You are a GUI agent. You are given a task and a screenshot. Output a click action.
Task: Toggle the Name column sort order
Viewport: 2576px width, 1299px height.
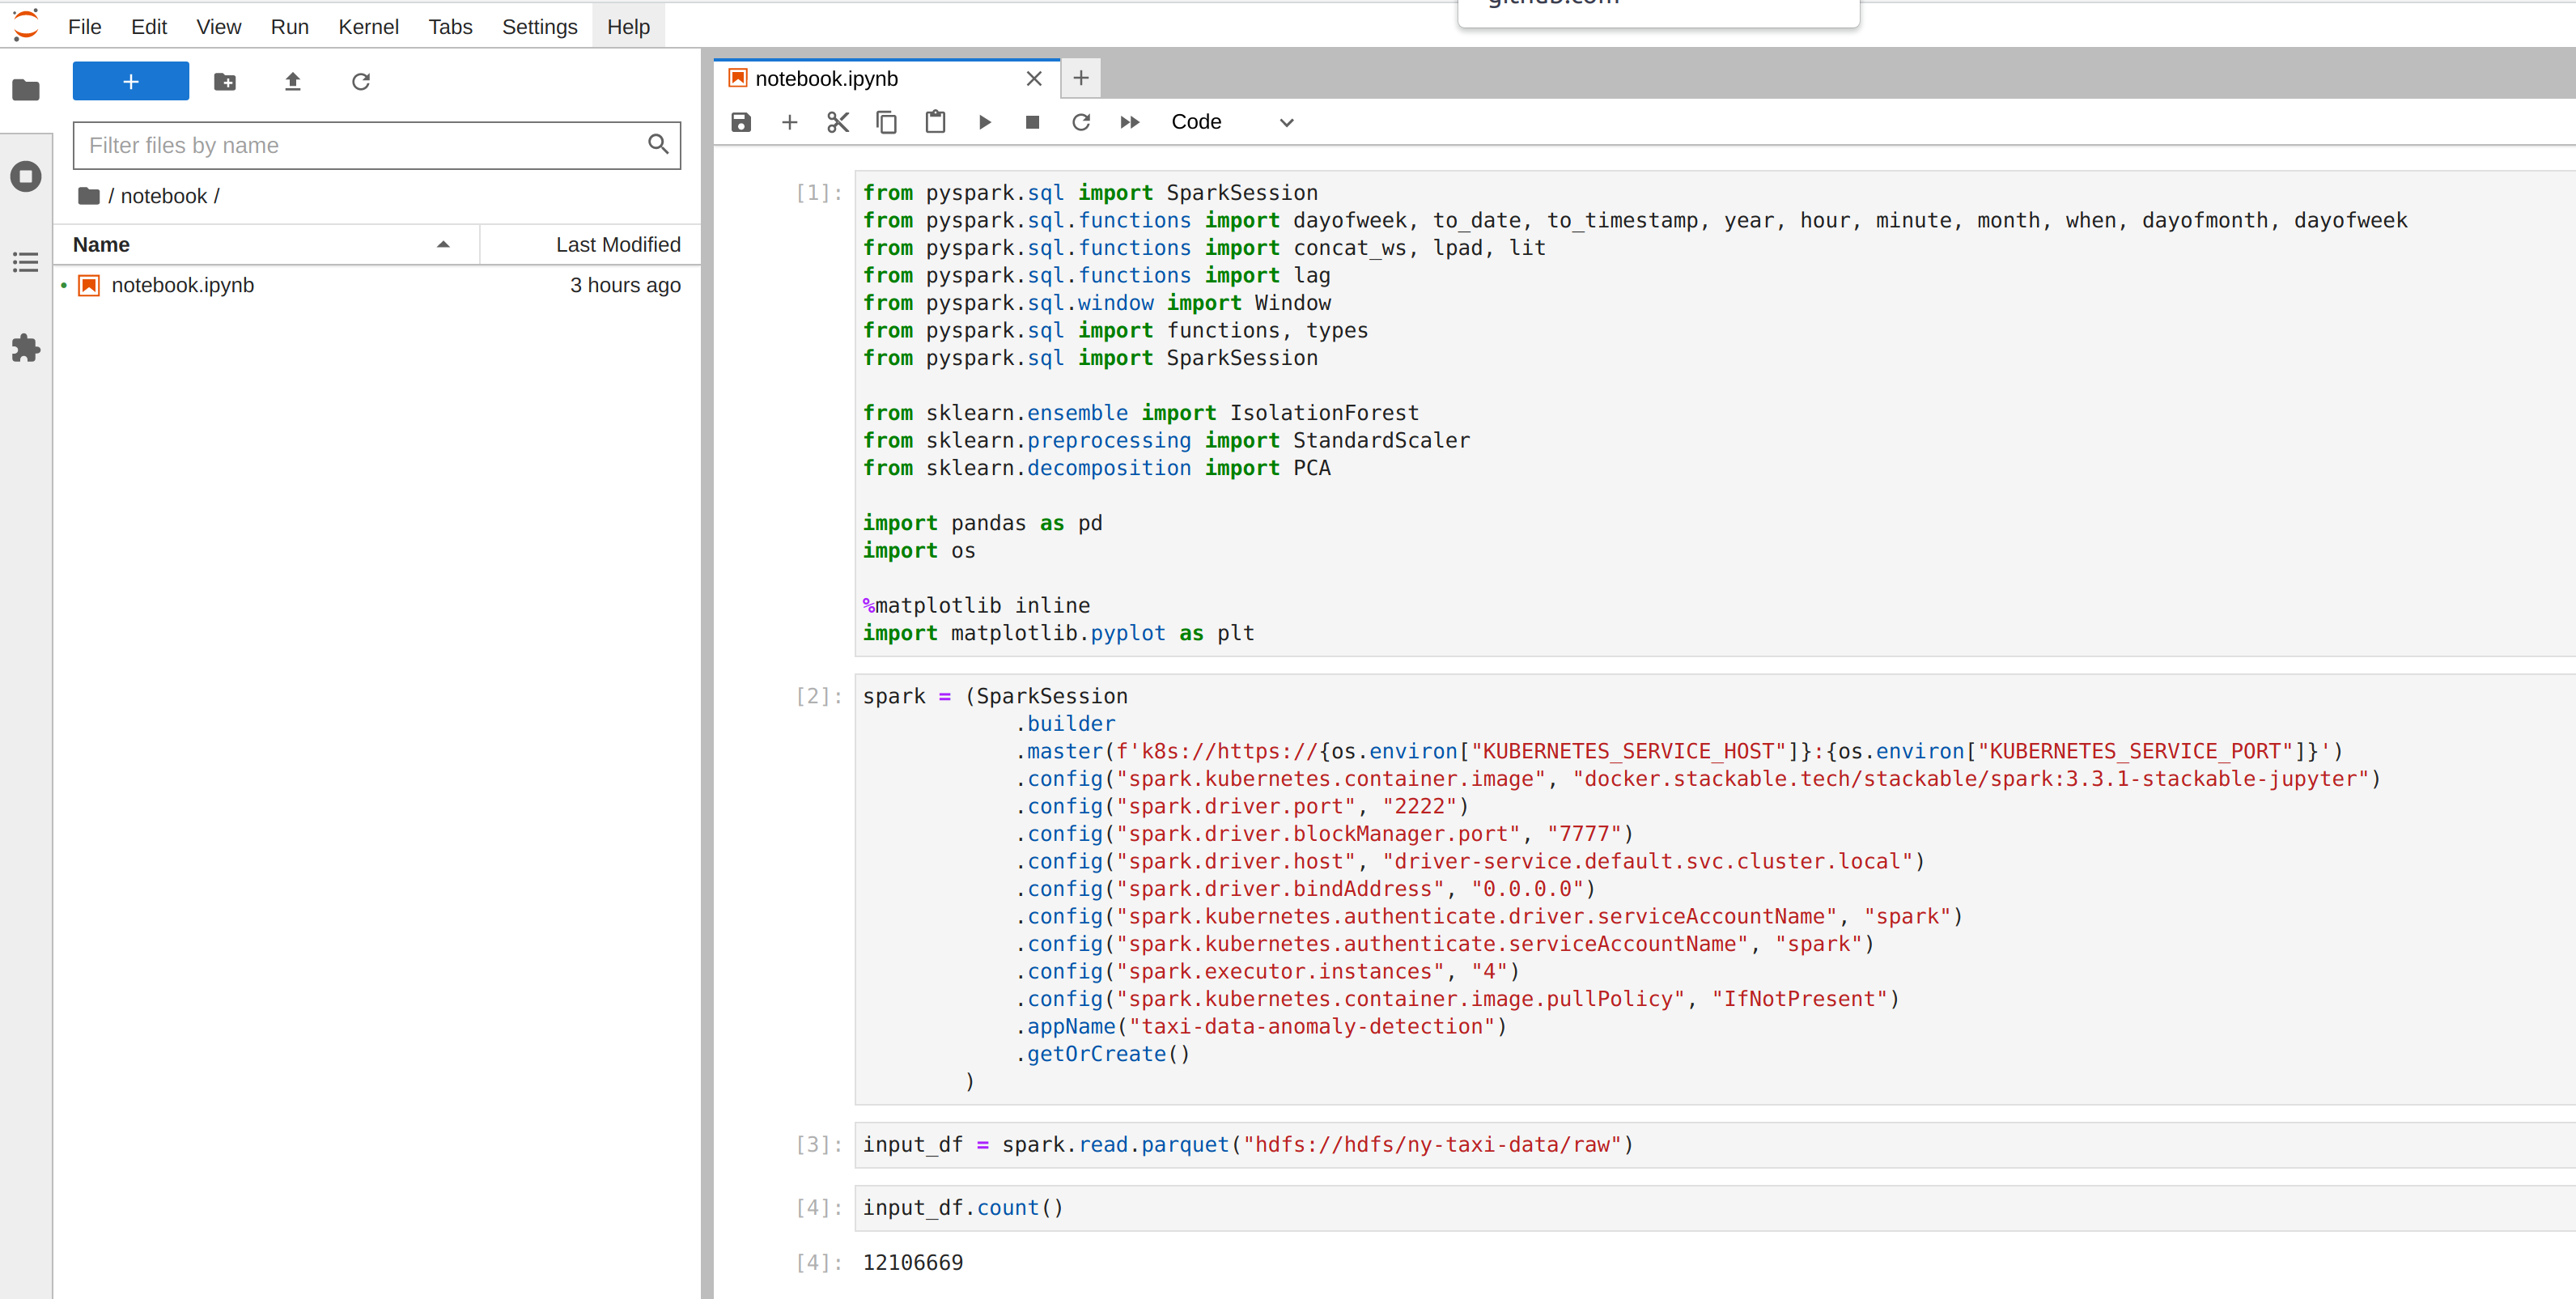tap(100, 244)
